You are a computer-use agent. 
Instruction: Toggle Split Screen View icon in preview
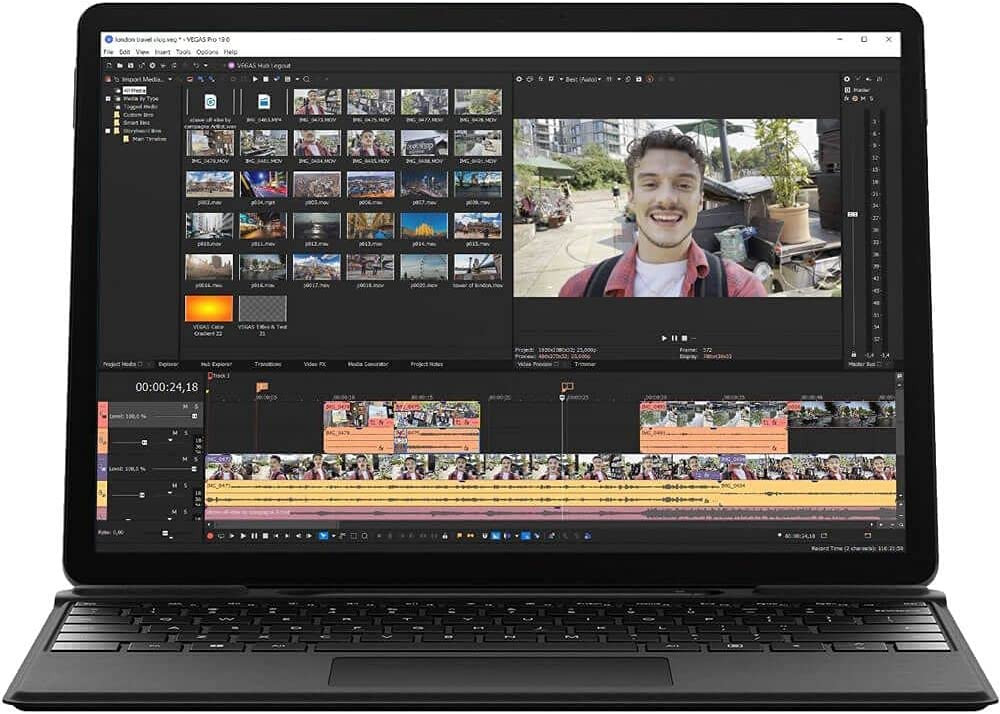coord(551,79)
